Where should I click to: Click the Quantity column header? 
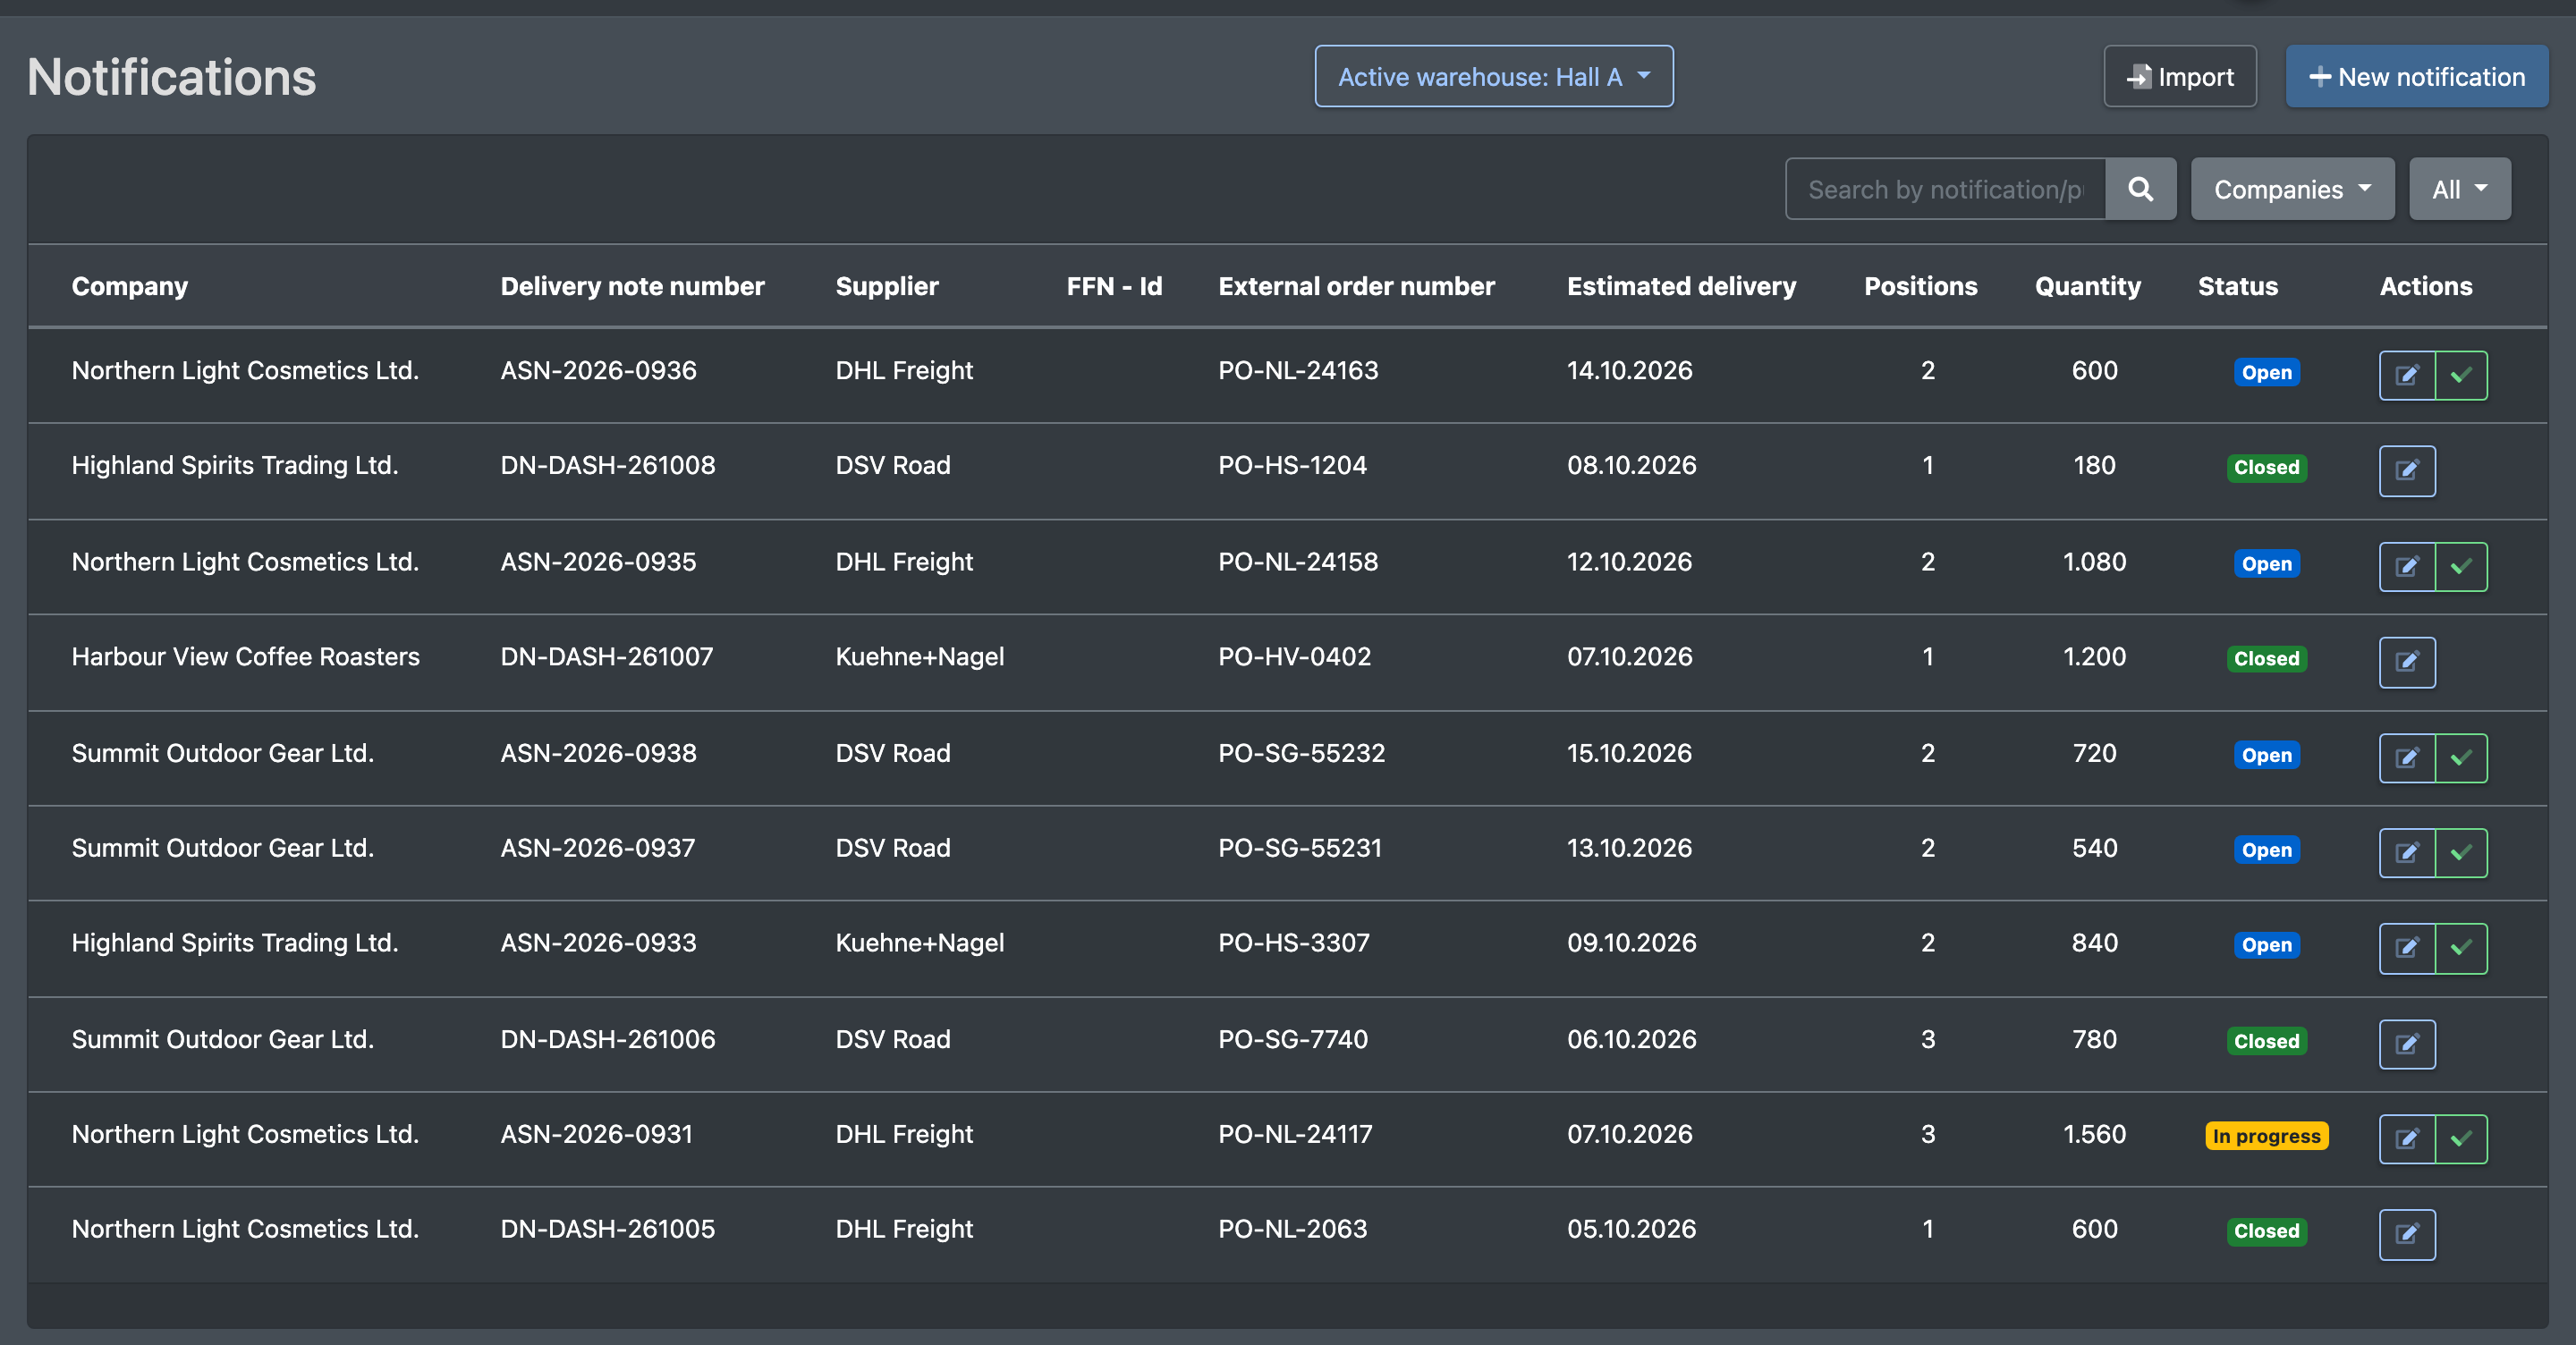[x=2087, y=286]
